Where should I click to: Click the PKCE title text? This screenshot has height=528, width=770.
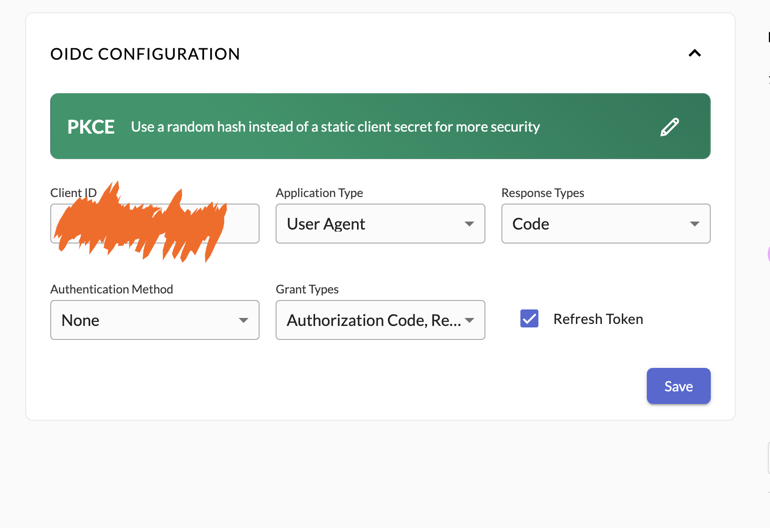coord(91,127)
